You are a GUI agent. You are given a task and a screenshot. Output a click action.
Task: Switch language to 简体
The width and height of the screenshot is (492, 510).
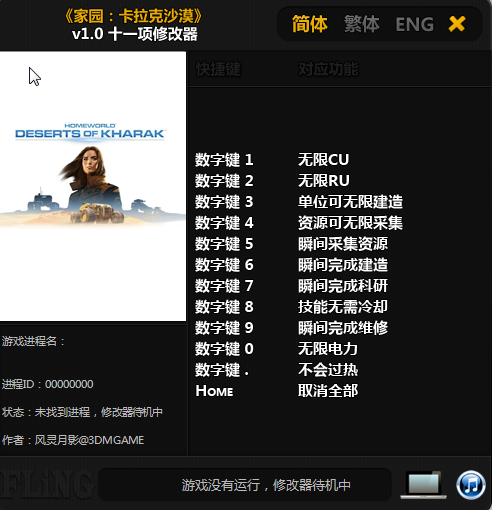tap(310, 24)
